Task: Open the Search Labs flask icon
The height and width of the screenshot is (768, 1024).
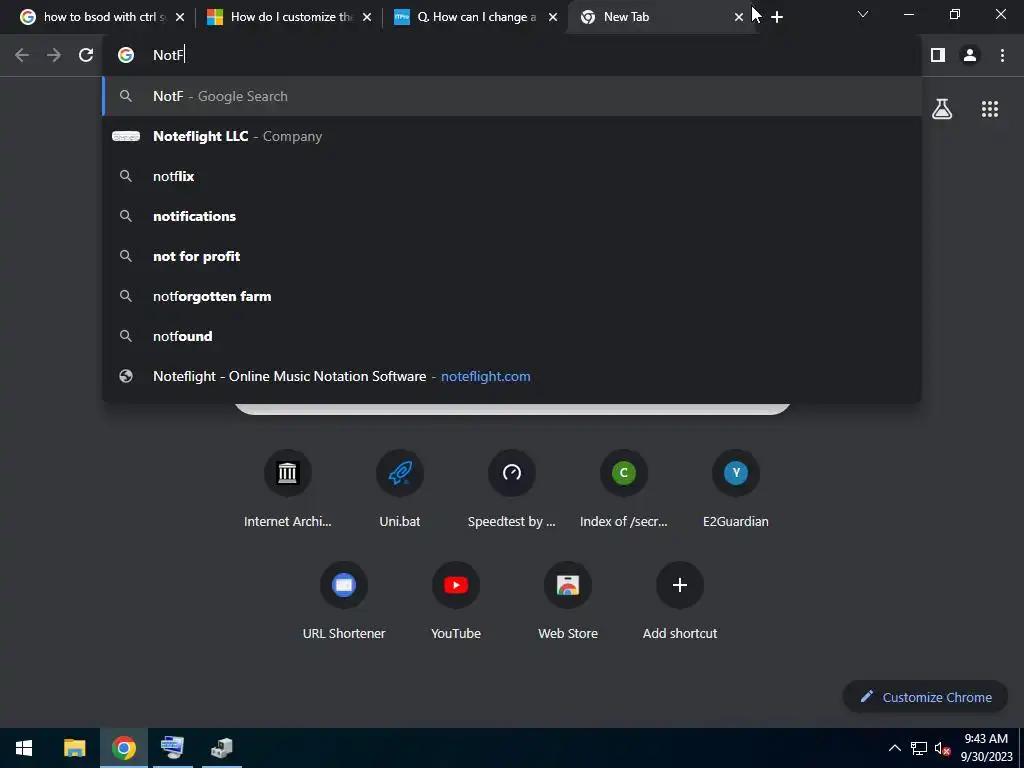Action: pos(942,109)
